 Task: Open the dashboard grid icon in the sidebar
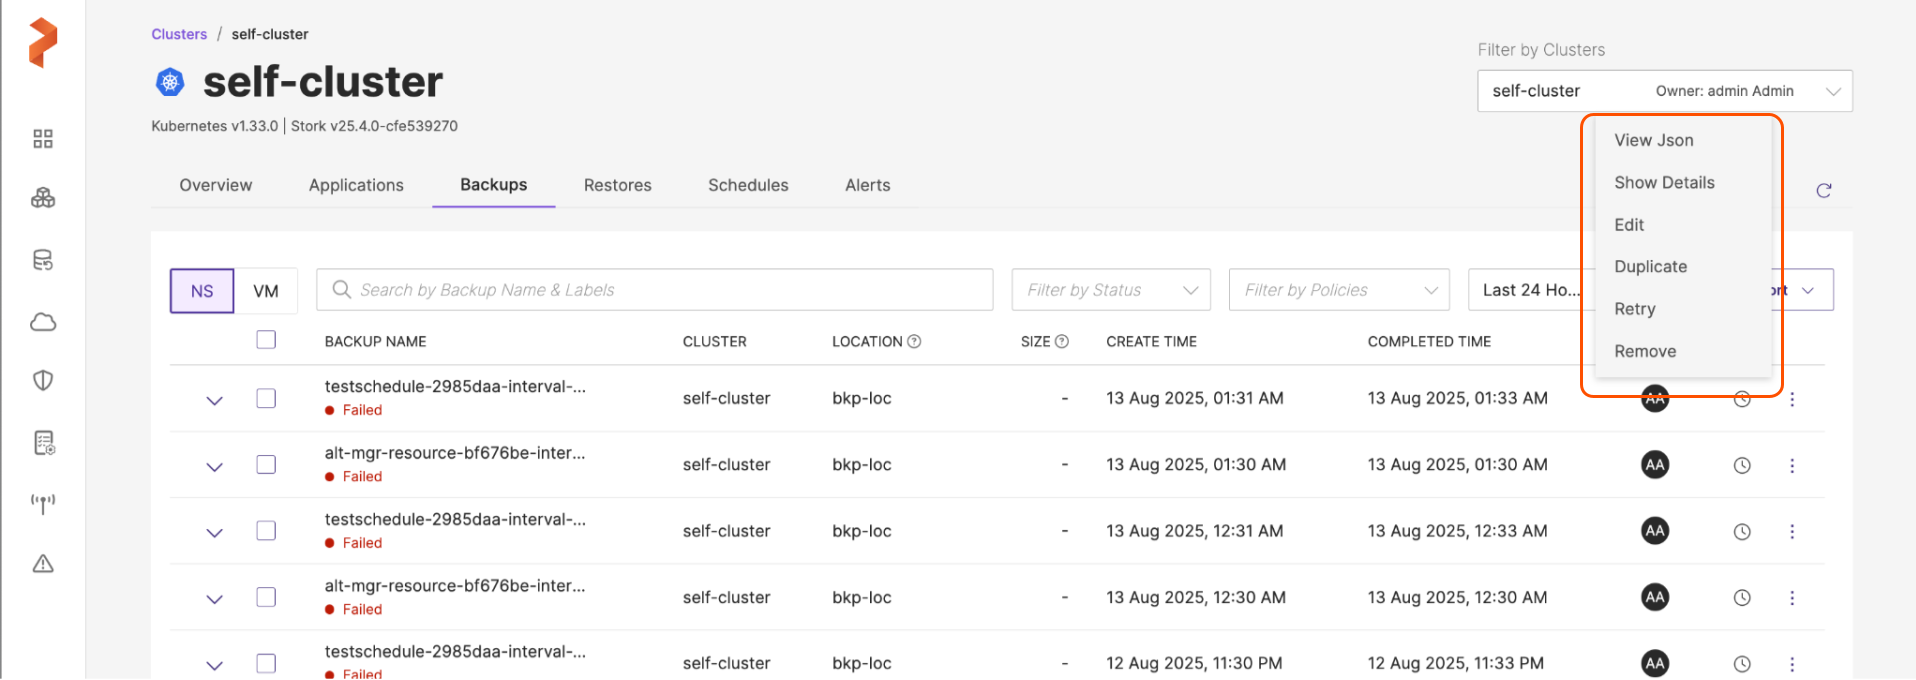[43, 139]
